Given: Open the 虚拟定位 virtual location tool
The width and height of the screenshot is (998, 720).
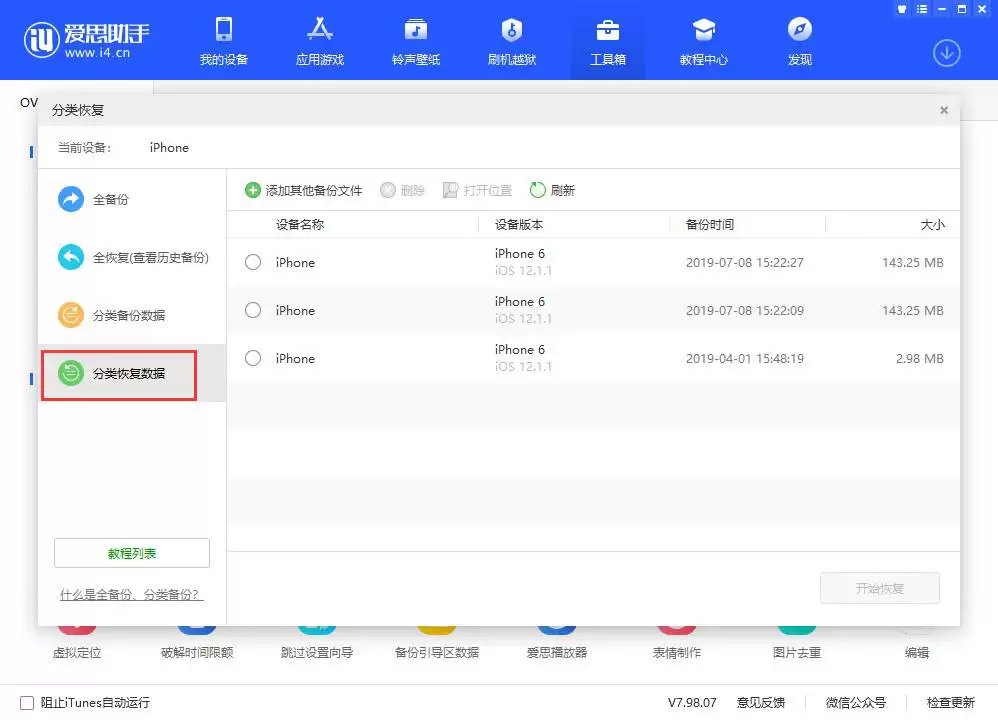Looking at the screenshot, I should coord(77,643).
